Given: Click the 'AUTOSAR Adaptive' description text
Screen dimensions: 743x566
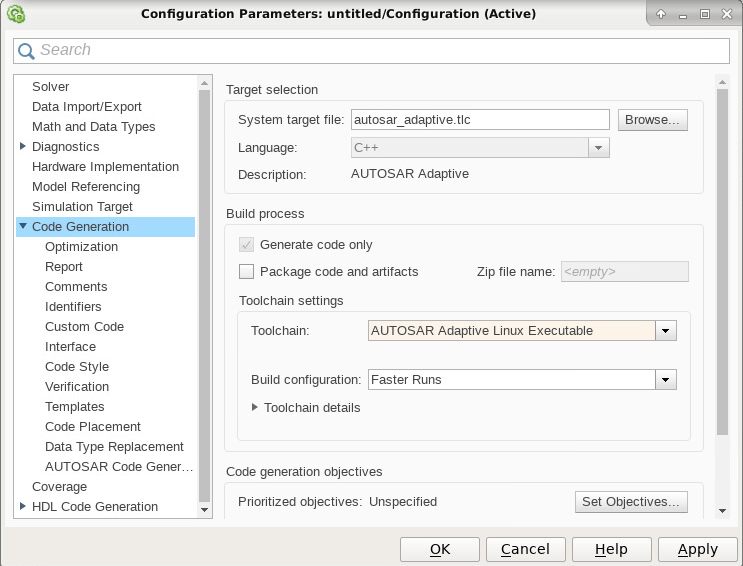Looking at the screenshot, I should coord(410,174).
